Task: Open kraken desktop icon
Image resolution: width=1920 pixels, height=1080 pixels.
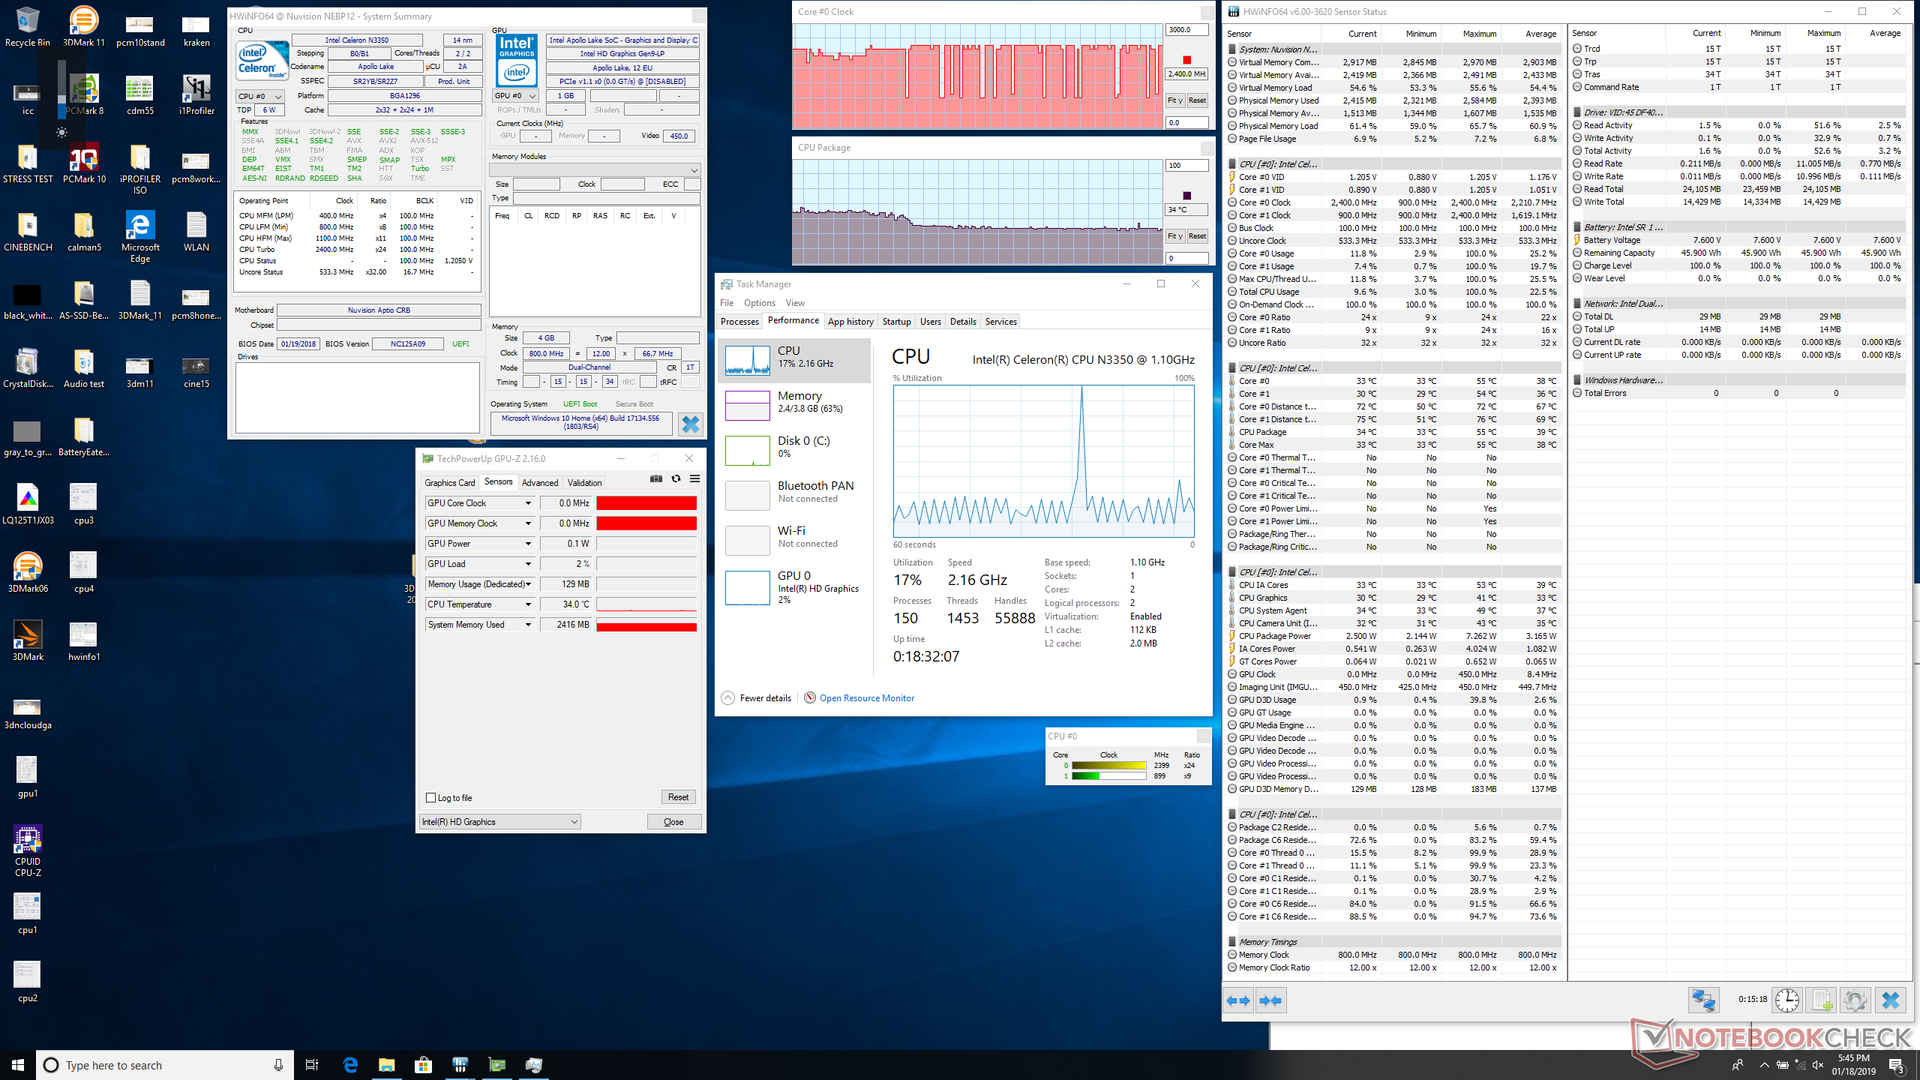Action: (x=196, y=27)
